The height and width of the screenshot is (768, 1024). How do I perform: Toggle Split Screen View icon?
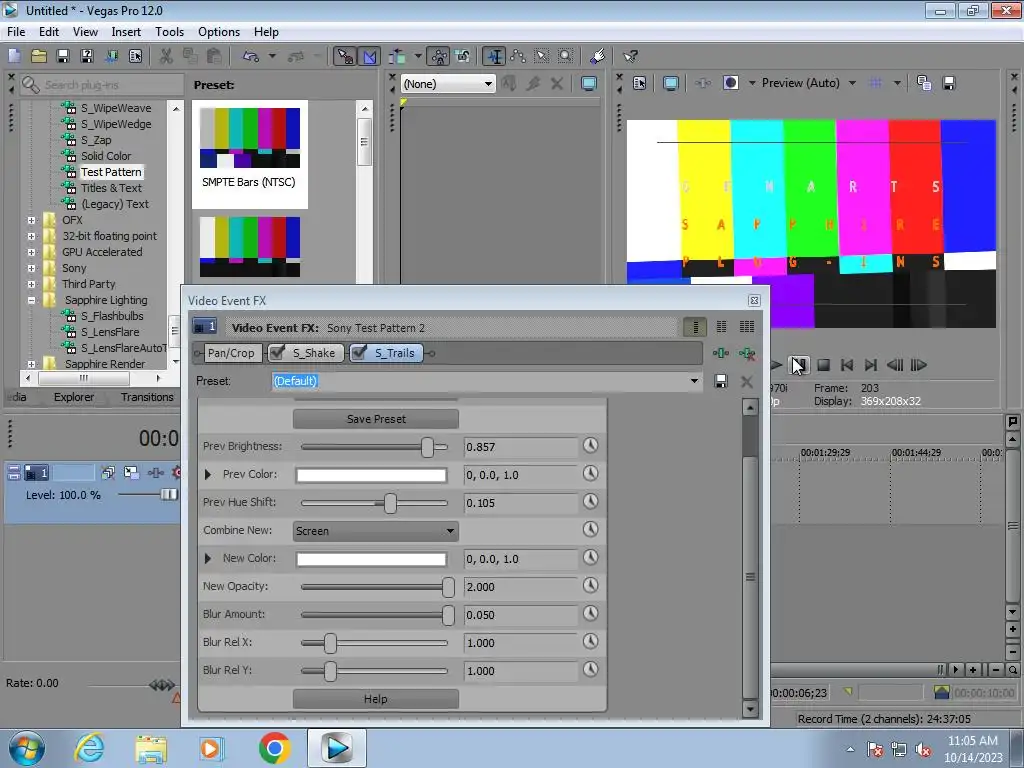[x=730, y=83]
